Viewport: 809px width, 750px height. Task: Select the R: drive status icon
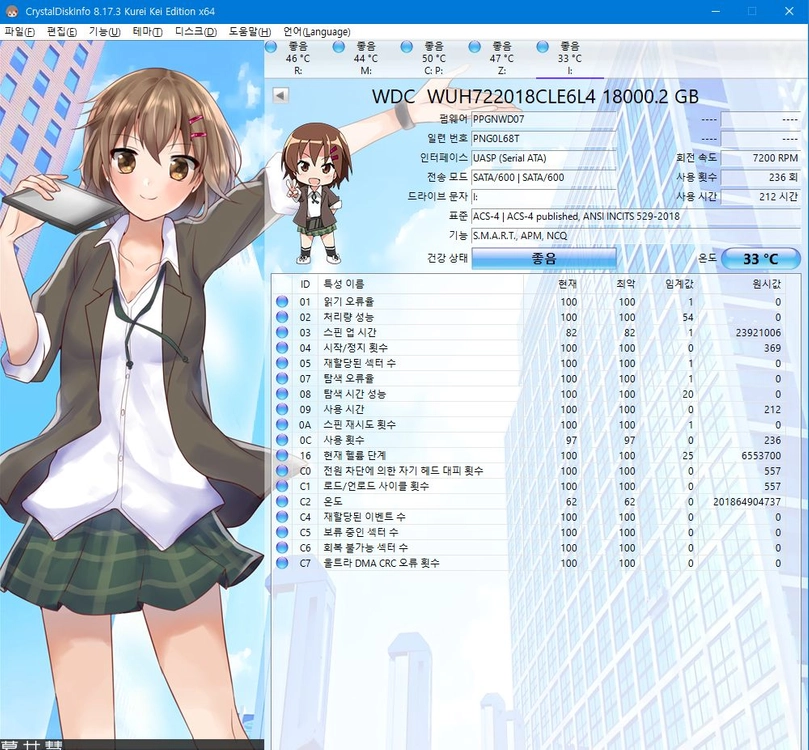271,47
